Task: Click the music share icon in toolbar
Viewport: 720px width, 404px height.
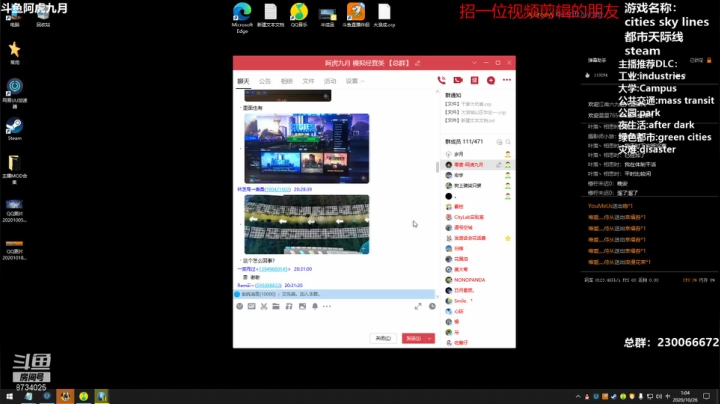Action: 289,306
